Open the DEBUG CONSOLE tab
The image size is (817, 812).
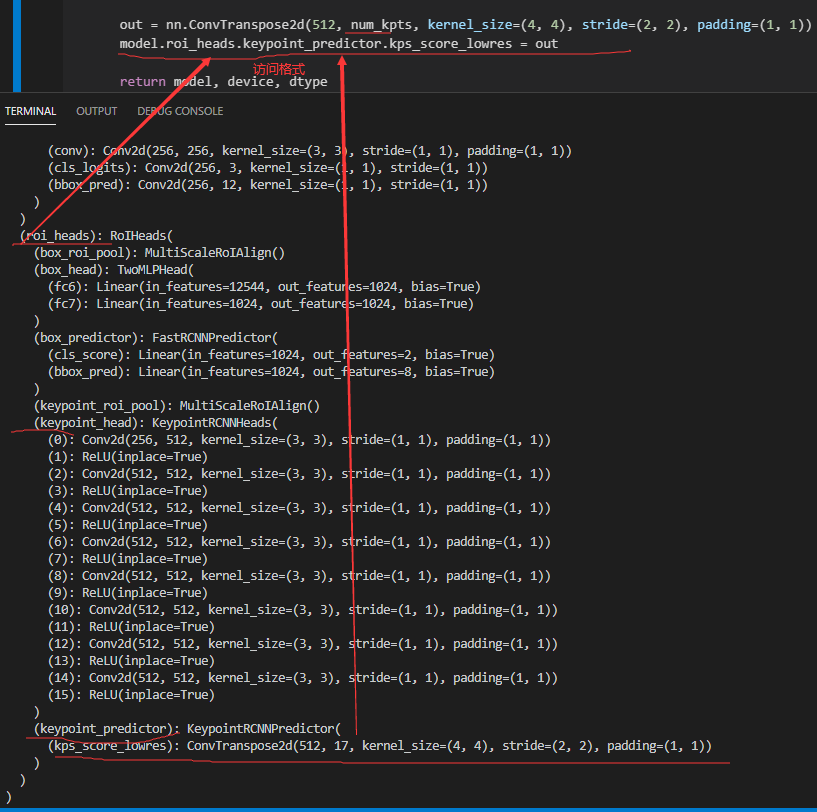[x=180, y=111]
